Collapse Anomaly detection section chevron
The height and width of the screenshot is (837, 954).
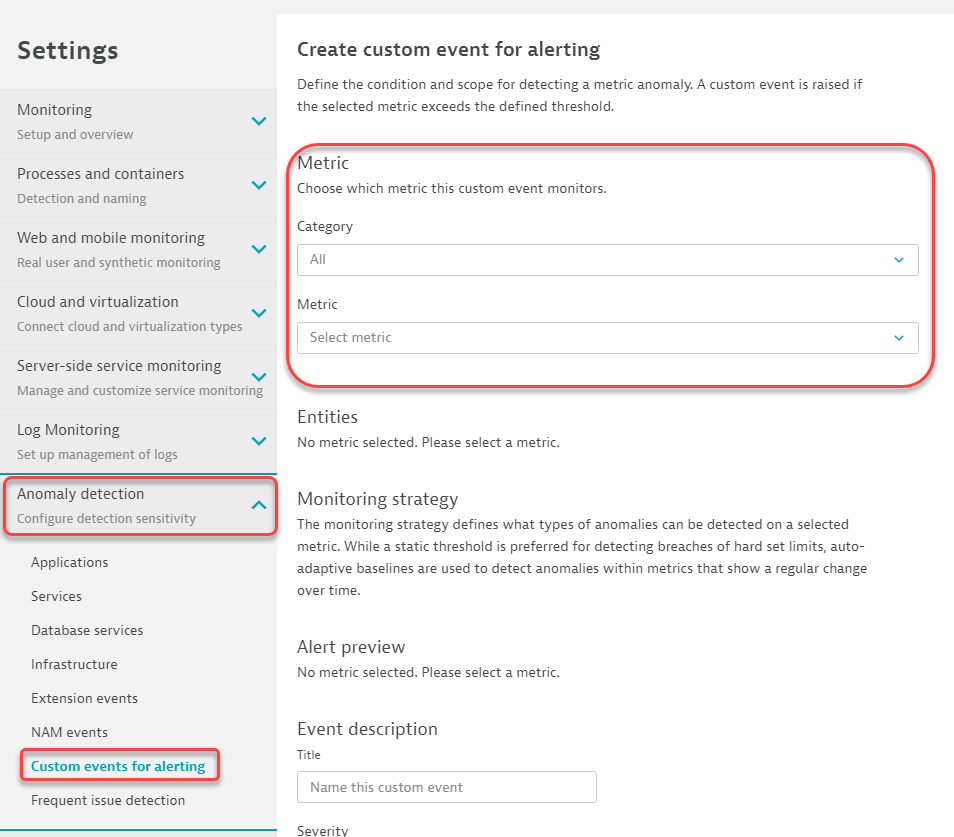[x=258, y=505]
